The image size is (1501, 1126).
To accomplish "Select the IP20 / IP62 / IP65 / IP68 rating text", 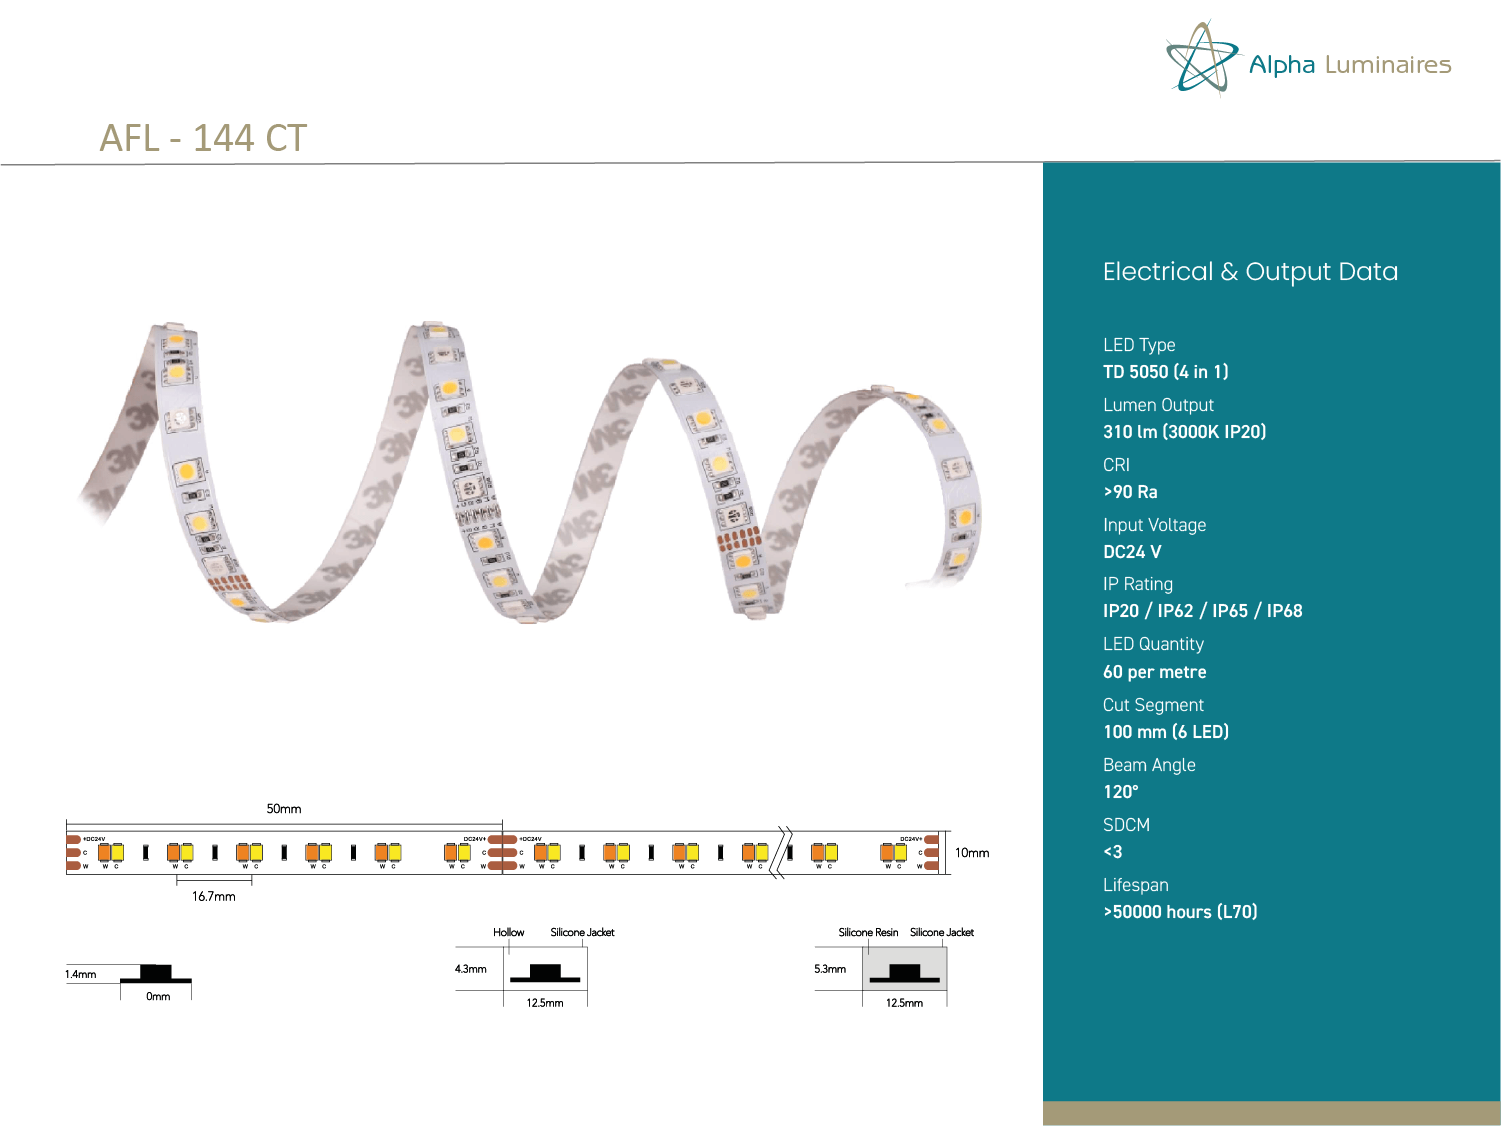I will pyautogui.click(x=1202, y=611).
